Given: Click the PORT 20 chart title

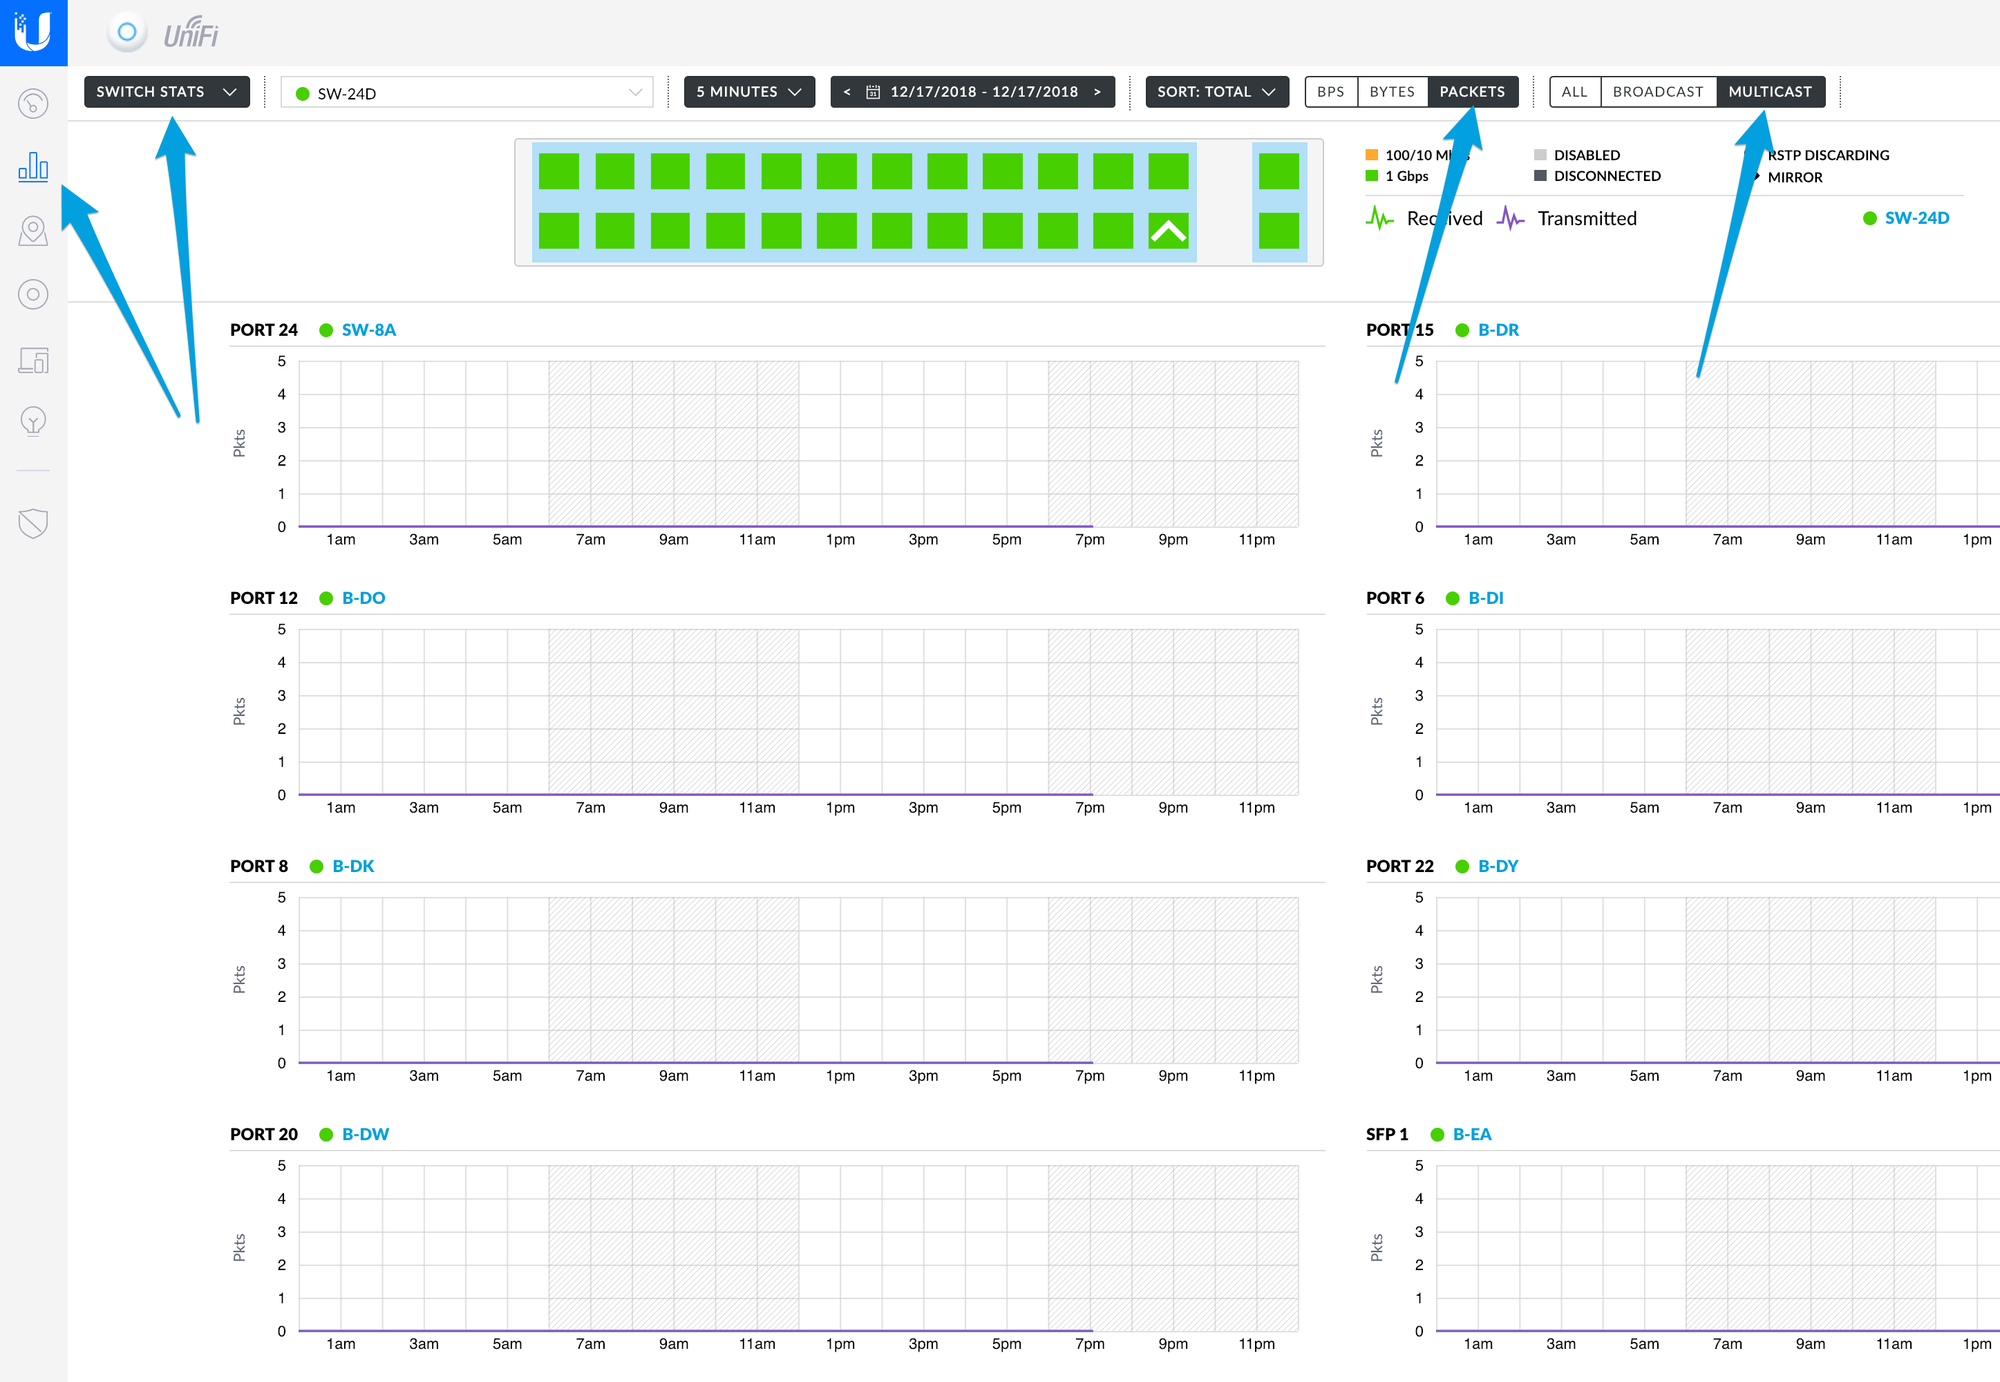Looking at the screenshot, I should tap(264, 1134).
